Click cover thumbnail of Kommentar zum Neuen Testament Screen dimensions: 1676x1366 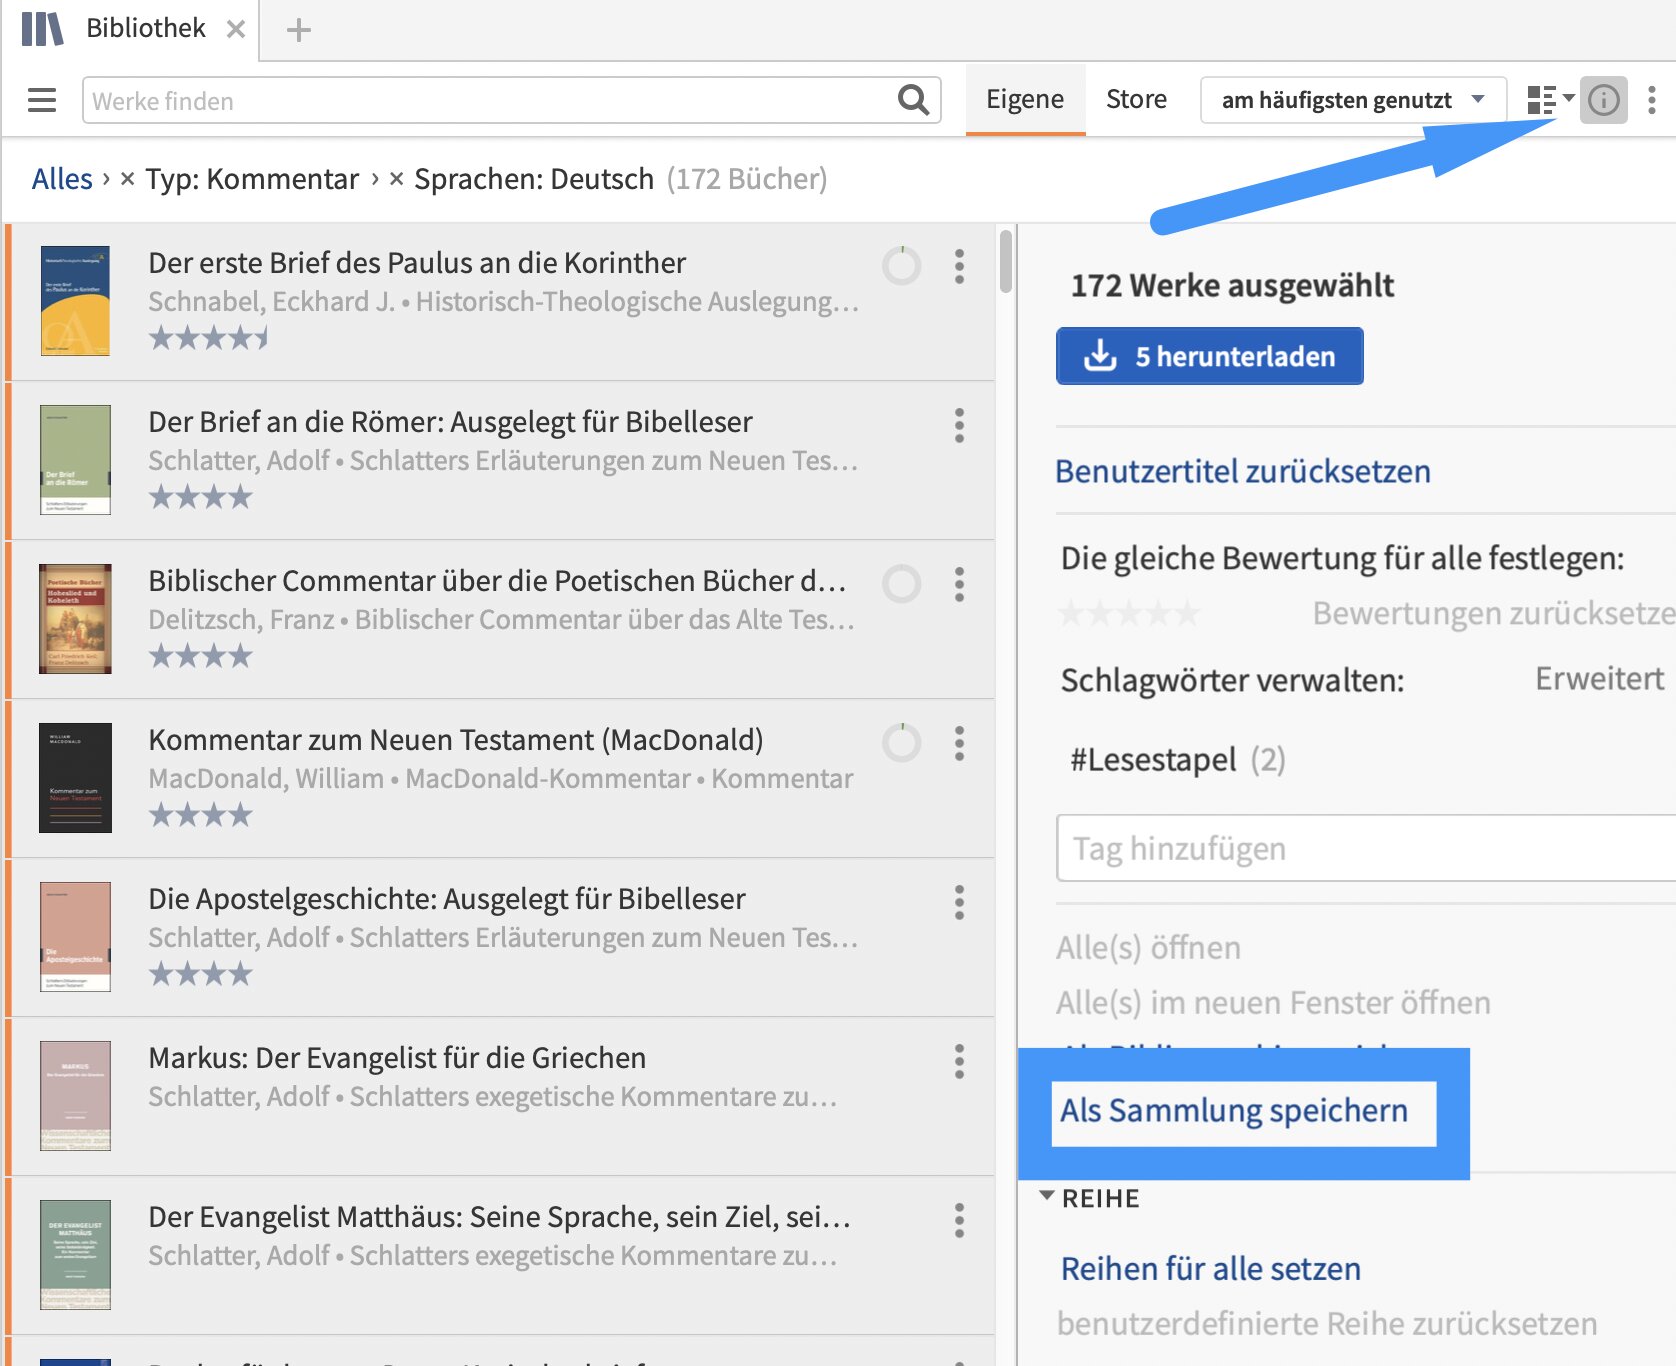pyautogui.click(x=75, y=778)
